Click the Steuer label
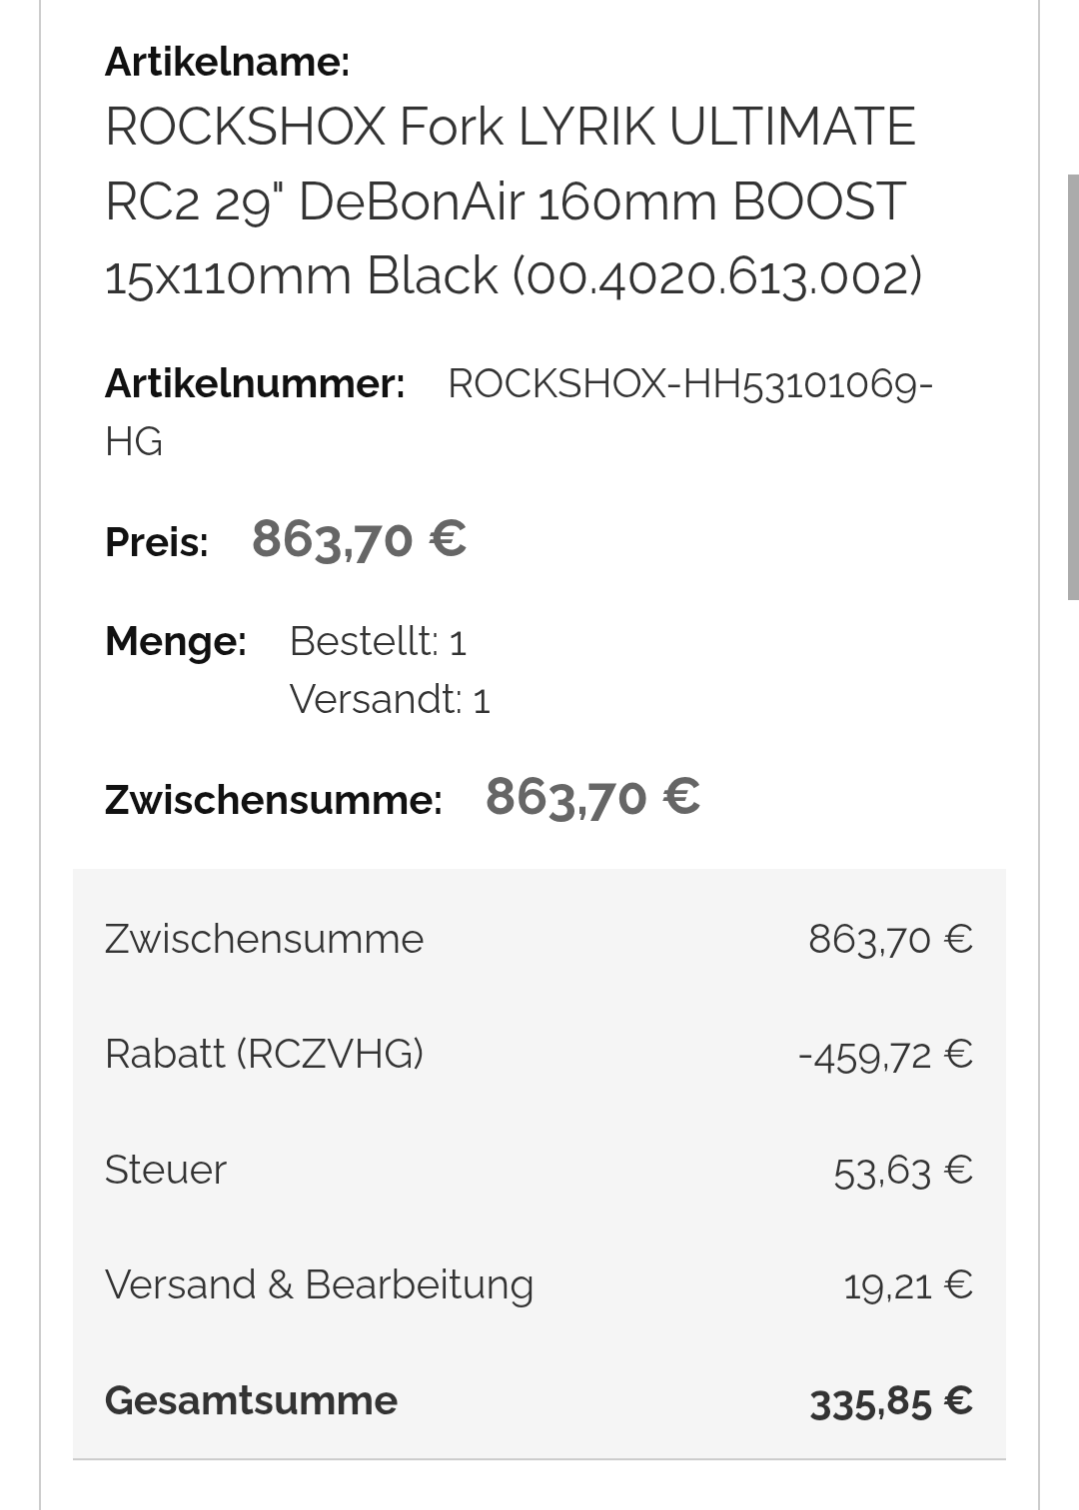Viewport: 1079px width, 1510px height. click(x=165, y=1170)
